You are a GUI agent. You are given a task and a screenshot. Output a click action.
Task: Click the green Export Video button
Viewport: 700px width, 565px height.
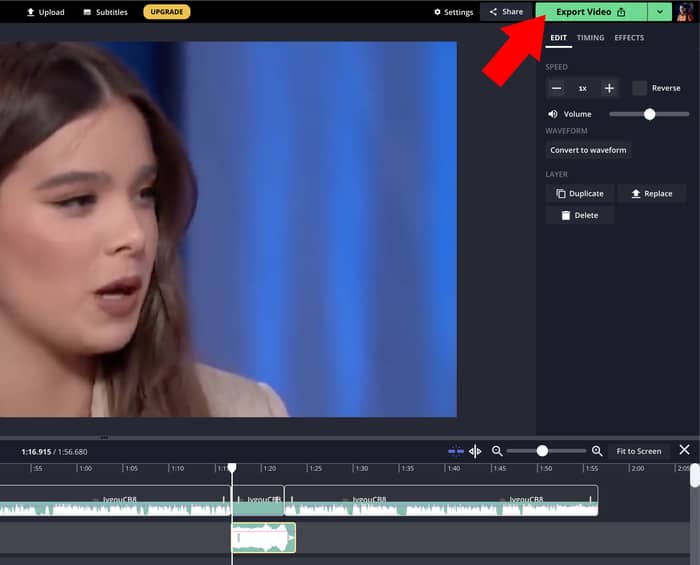590,12
